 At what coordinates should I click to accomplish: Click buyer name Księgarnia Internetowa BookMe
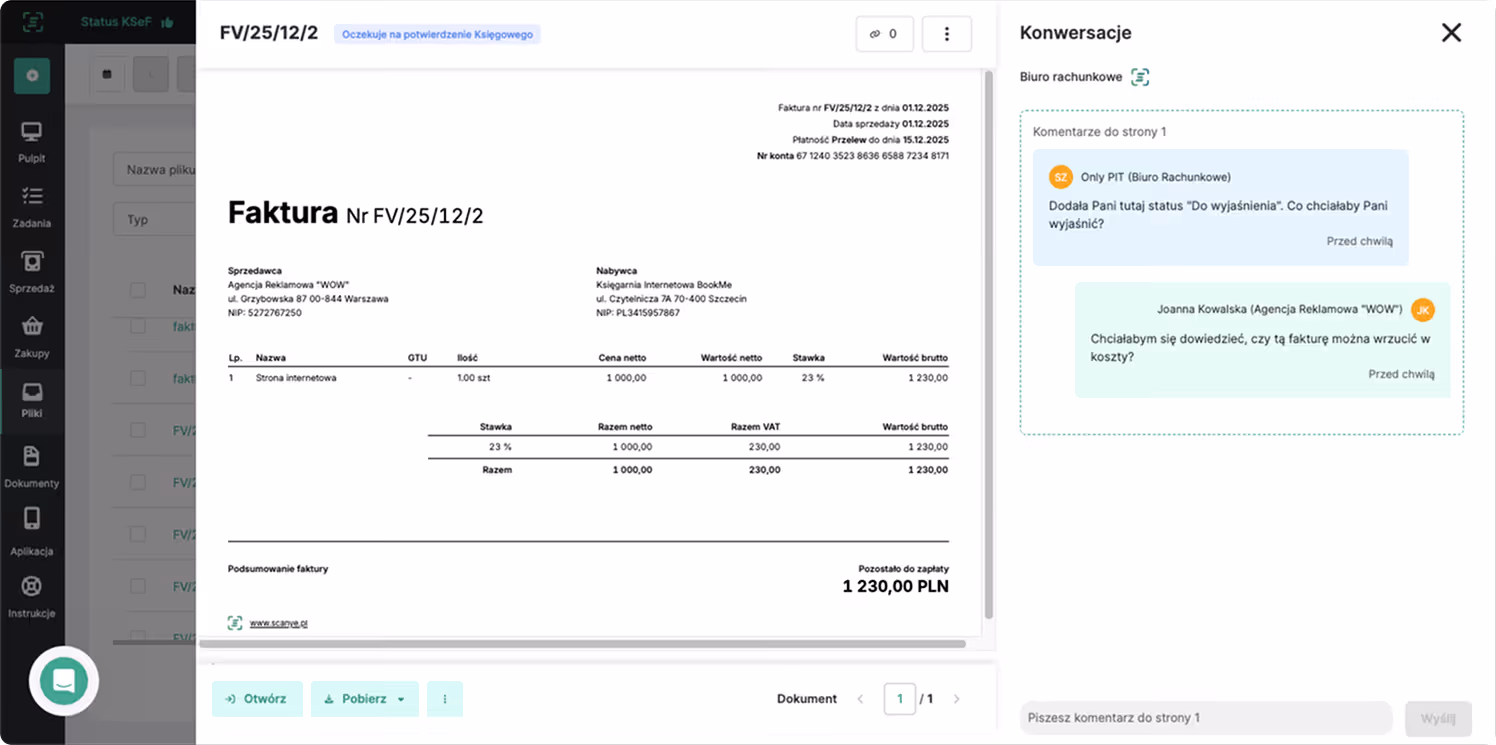[664, 285]
